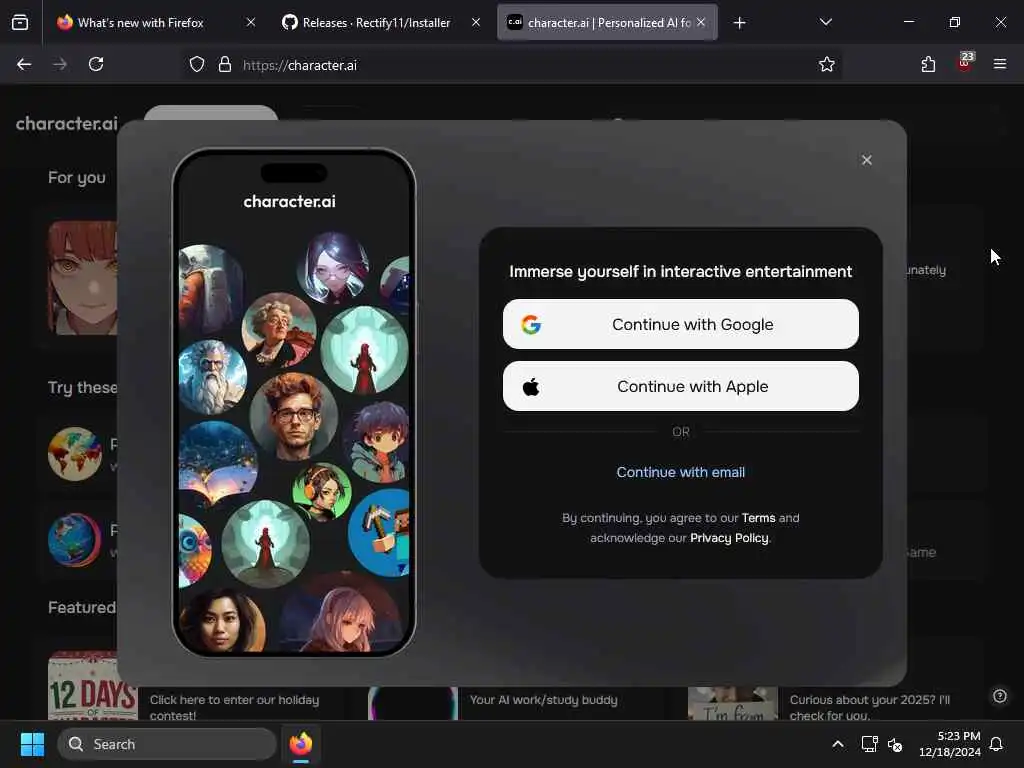
Task: Click Continue with Apple button
Action: tap(680, 386)
